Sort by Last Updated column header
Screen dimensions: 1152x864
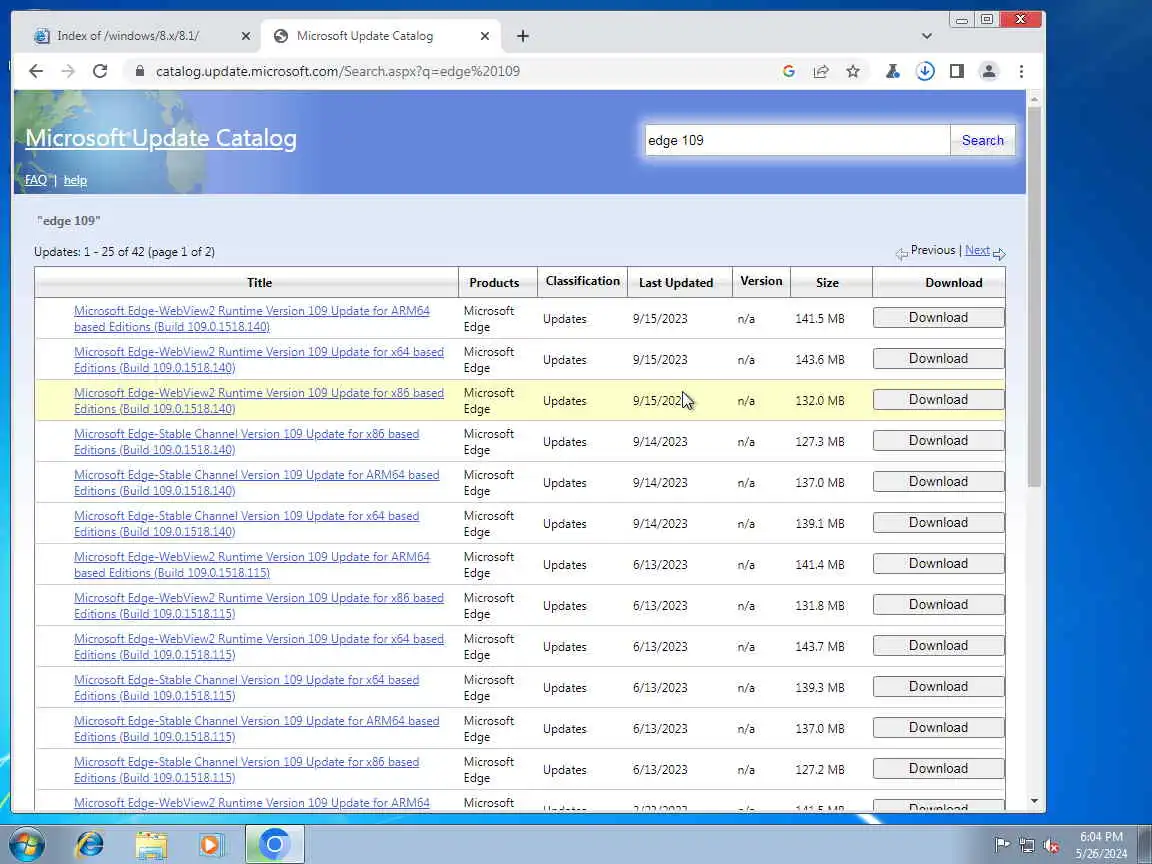(676, 283)
